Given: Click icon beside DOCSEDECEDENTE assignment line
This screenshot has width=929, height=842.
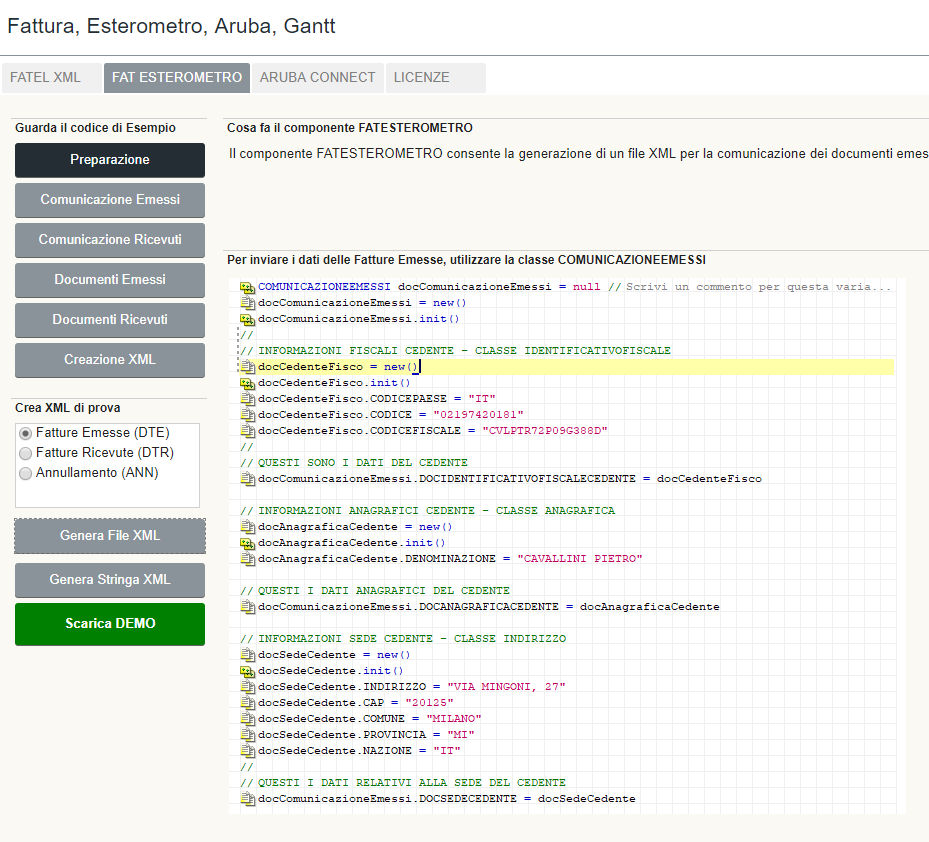Looking at the screenshot, I should point(247,799).
